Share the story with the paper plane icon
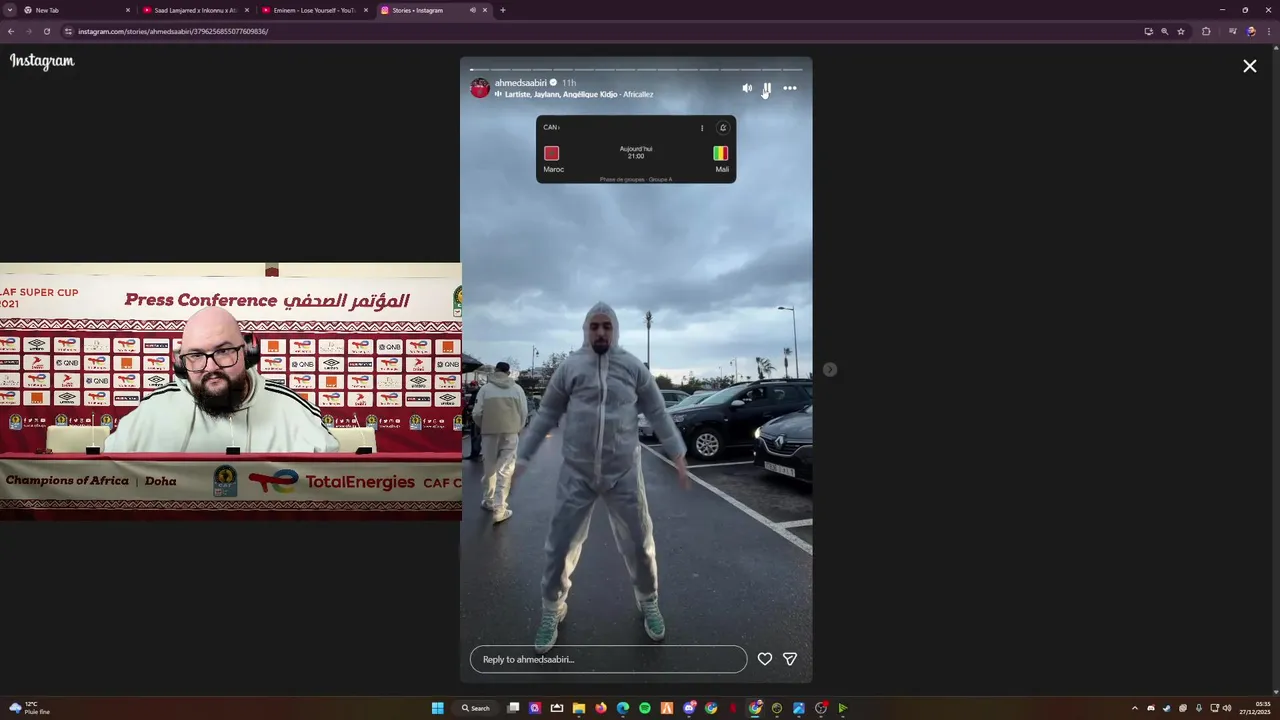Image resolution: width=1280 pixels, height=720 pixels. point(790,659)
